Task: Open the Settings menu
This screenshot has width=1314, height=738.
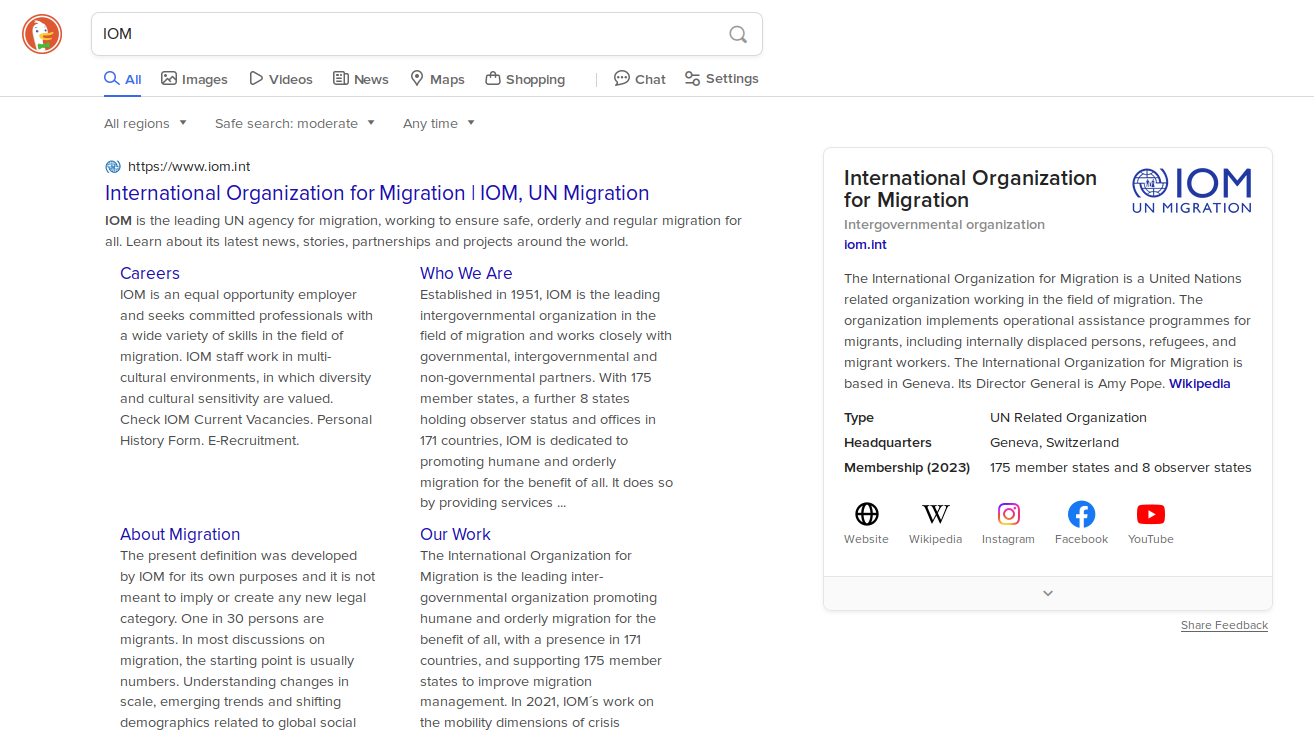Action: [721, 79]
